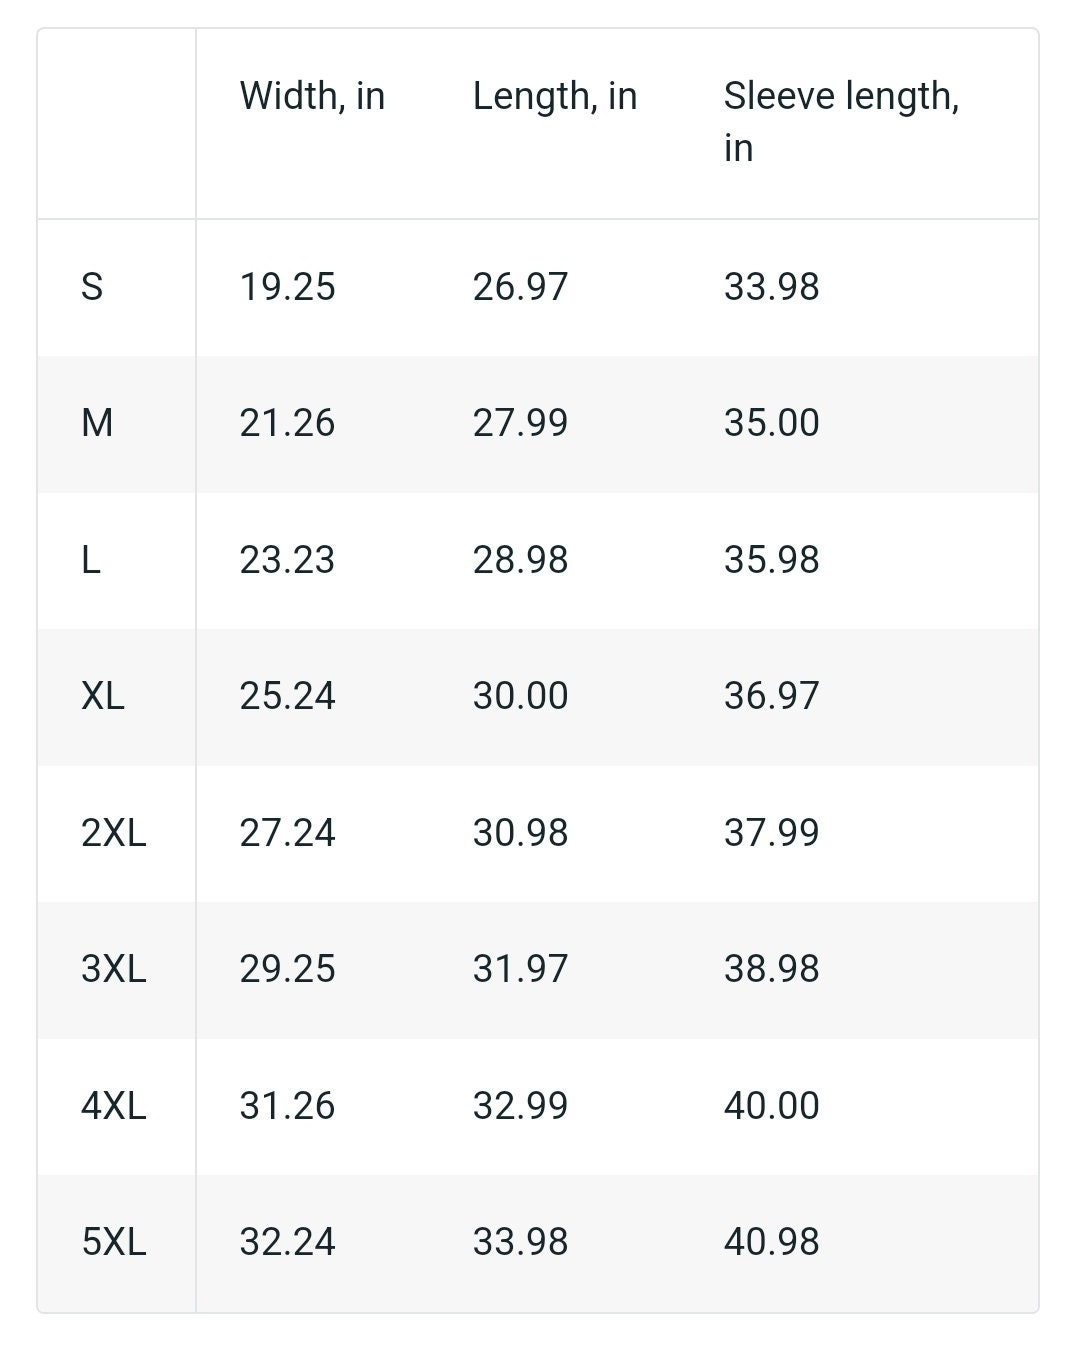Click the 27.99 length value for M
Viewport: 1079px width, 1364px height.
click(x=521, y=423)
